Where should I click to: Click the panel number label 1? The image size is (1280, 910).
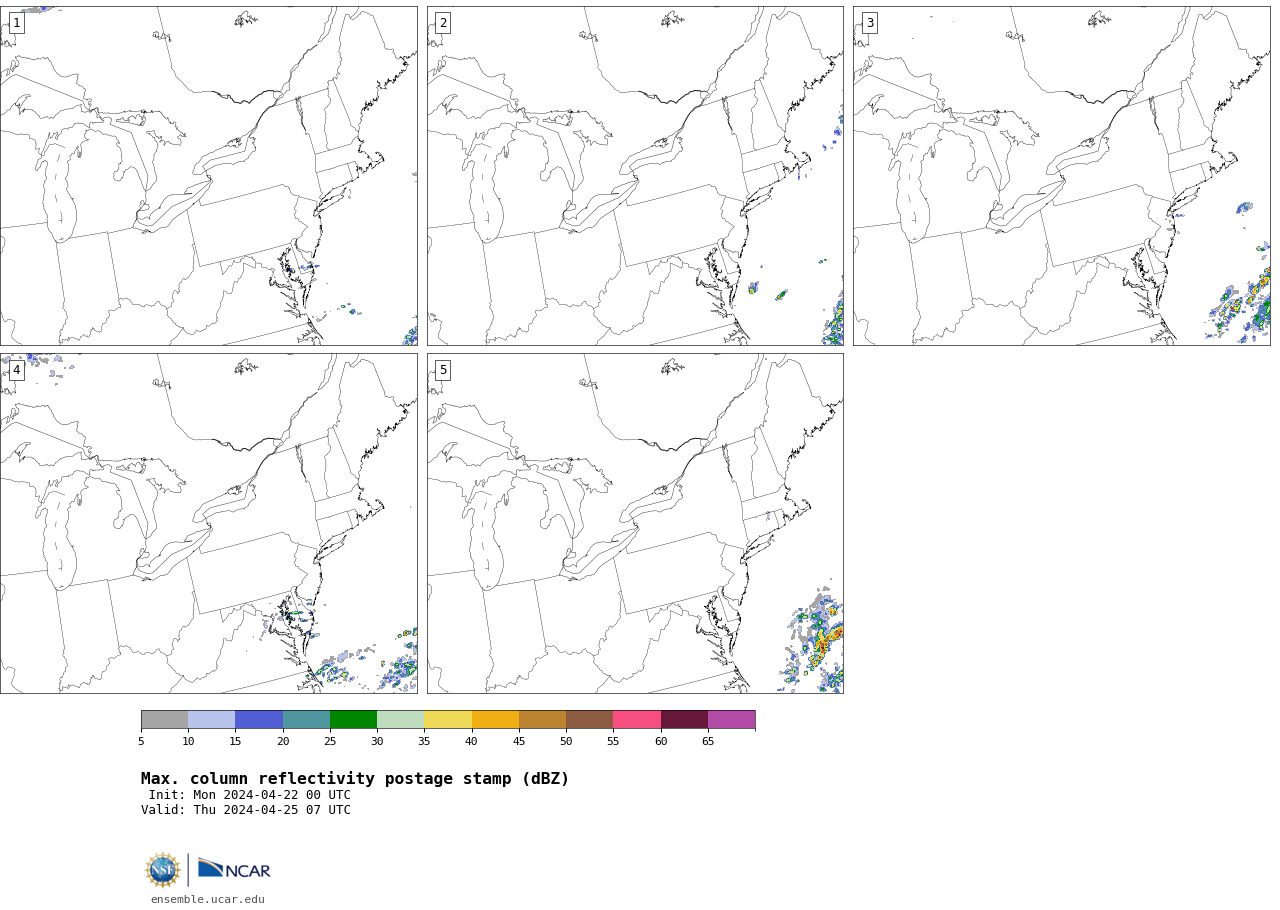[x=16, y=23]
